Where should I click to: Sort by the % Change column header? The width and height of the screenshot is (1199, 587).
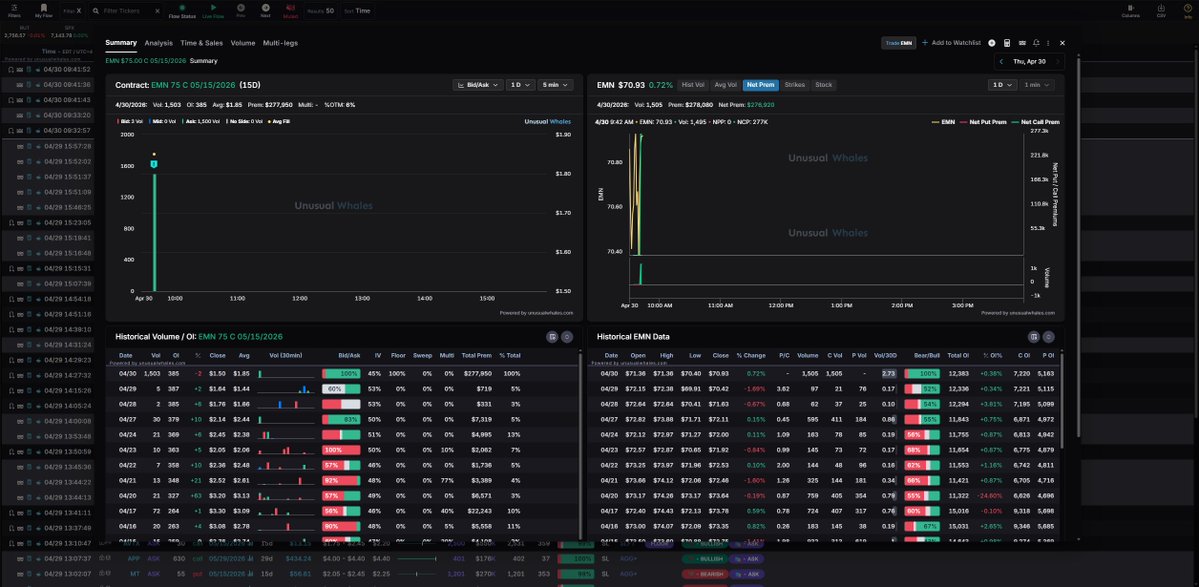tap(750, 355)
